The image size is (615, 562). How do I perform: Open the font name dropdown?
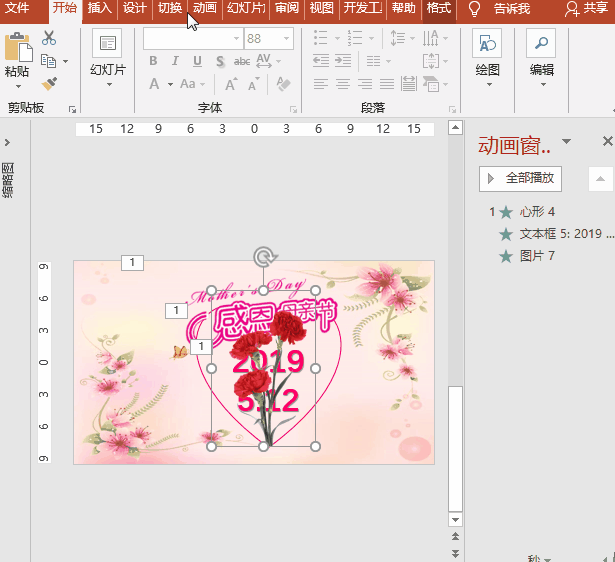[x=236, y=38]
